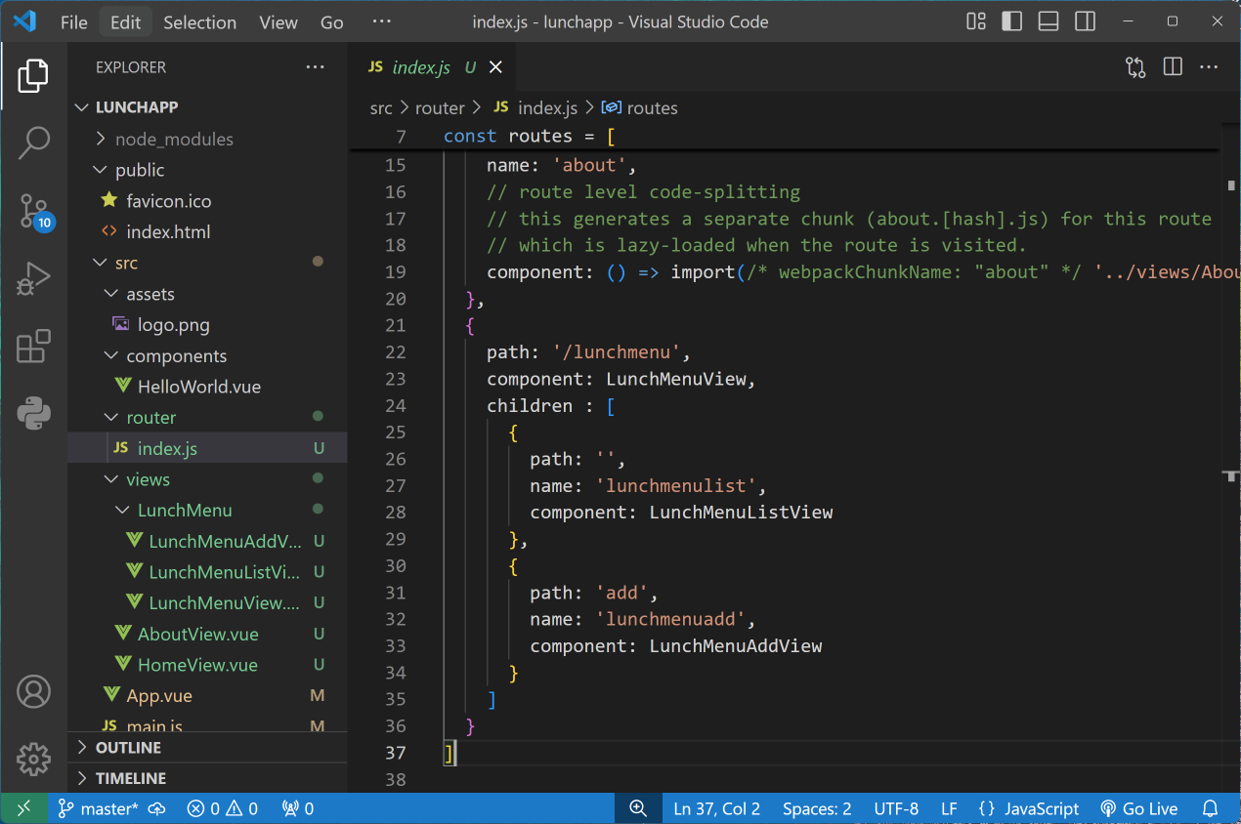Open the Search view in activity bar
The width and height of the screenshot is (1241, 824).
(33, 143)
